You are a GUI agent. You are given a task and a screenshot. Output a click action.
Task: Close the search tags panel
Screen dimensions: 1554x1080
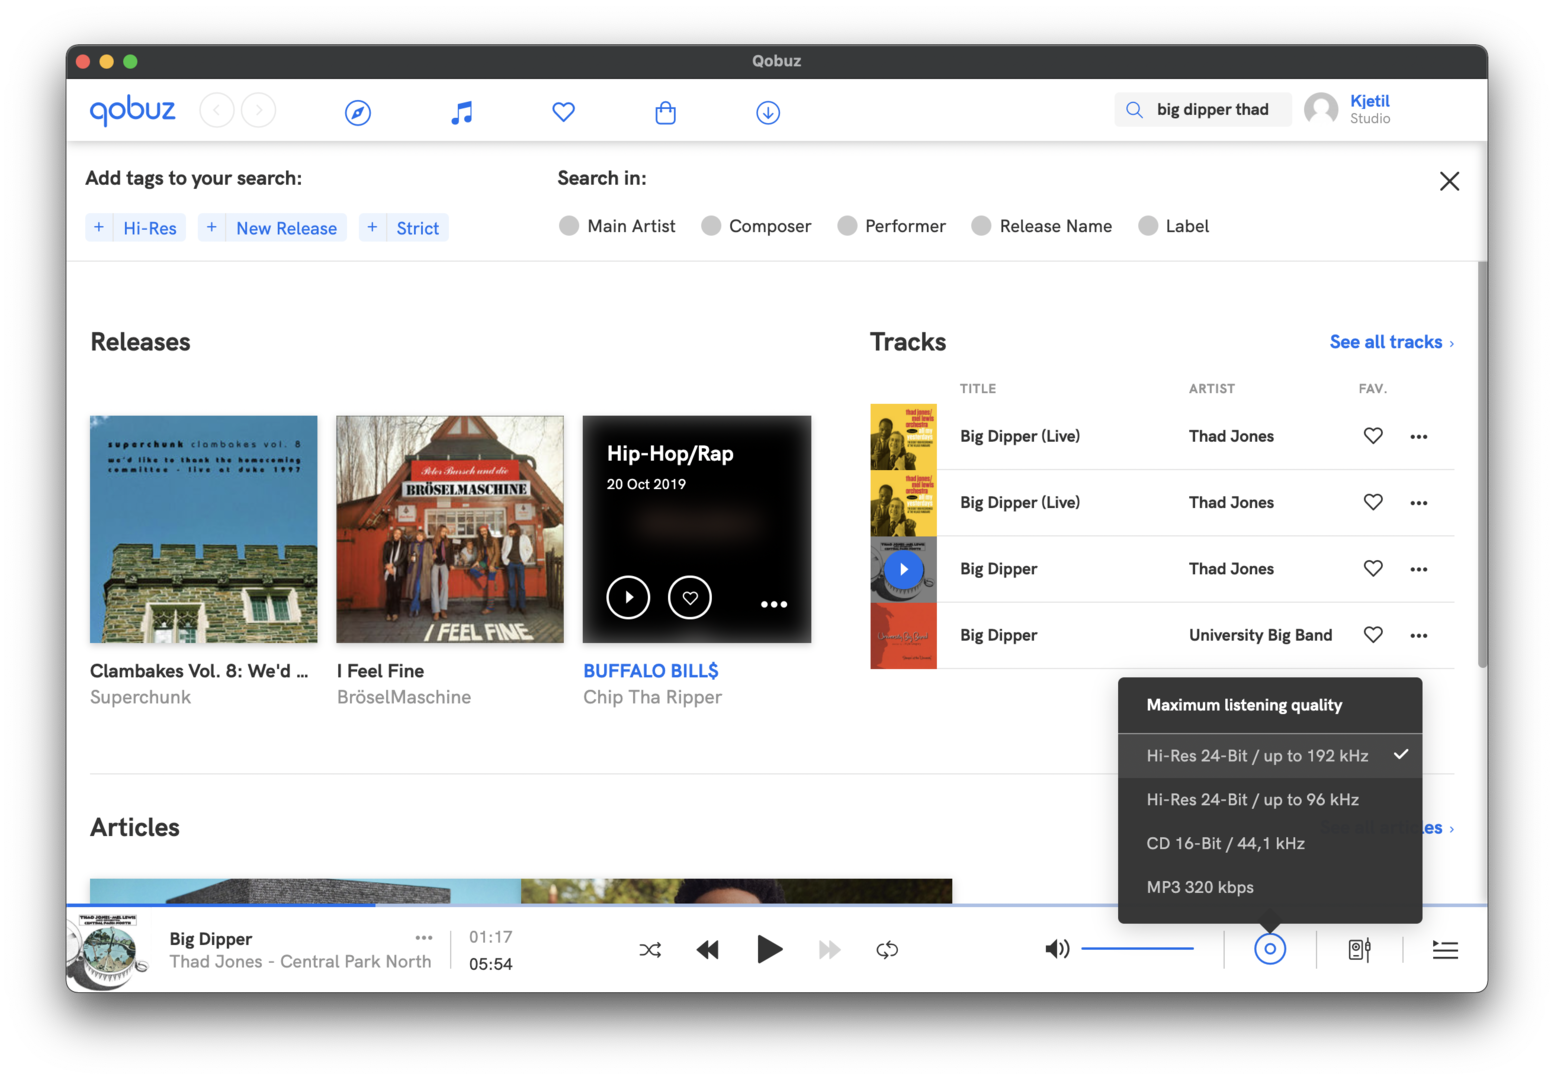pyautogui.click(x=1449, y=181)
